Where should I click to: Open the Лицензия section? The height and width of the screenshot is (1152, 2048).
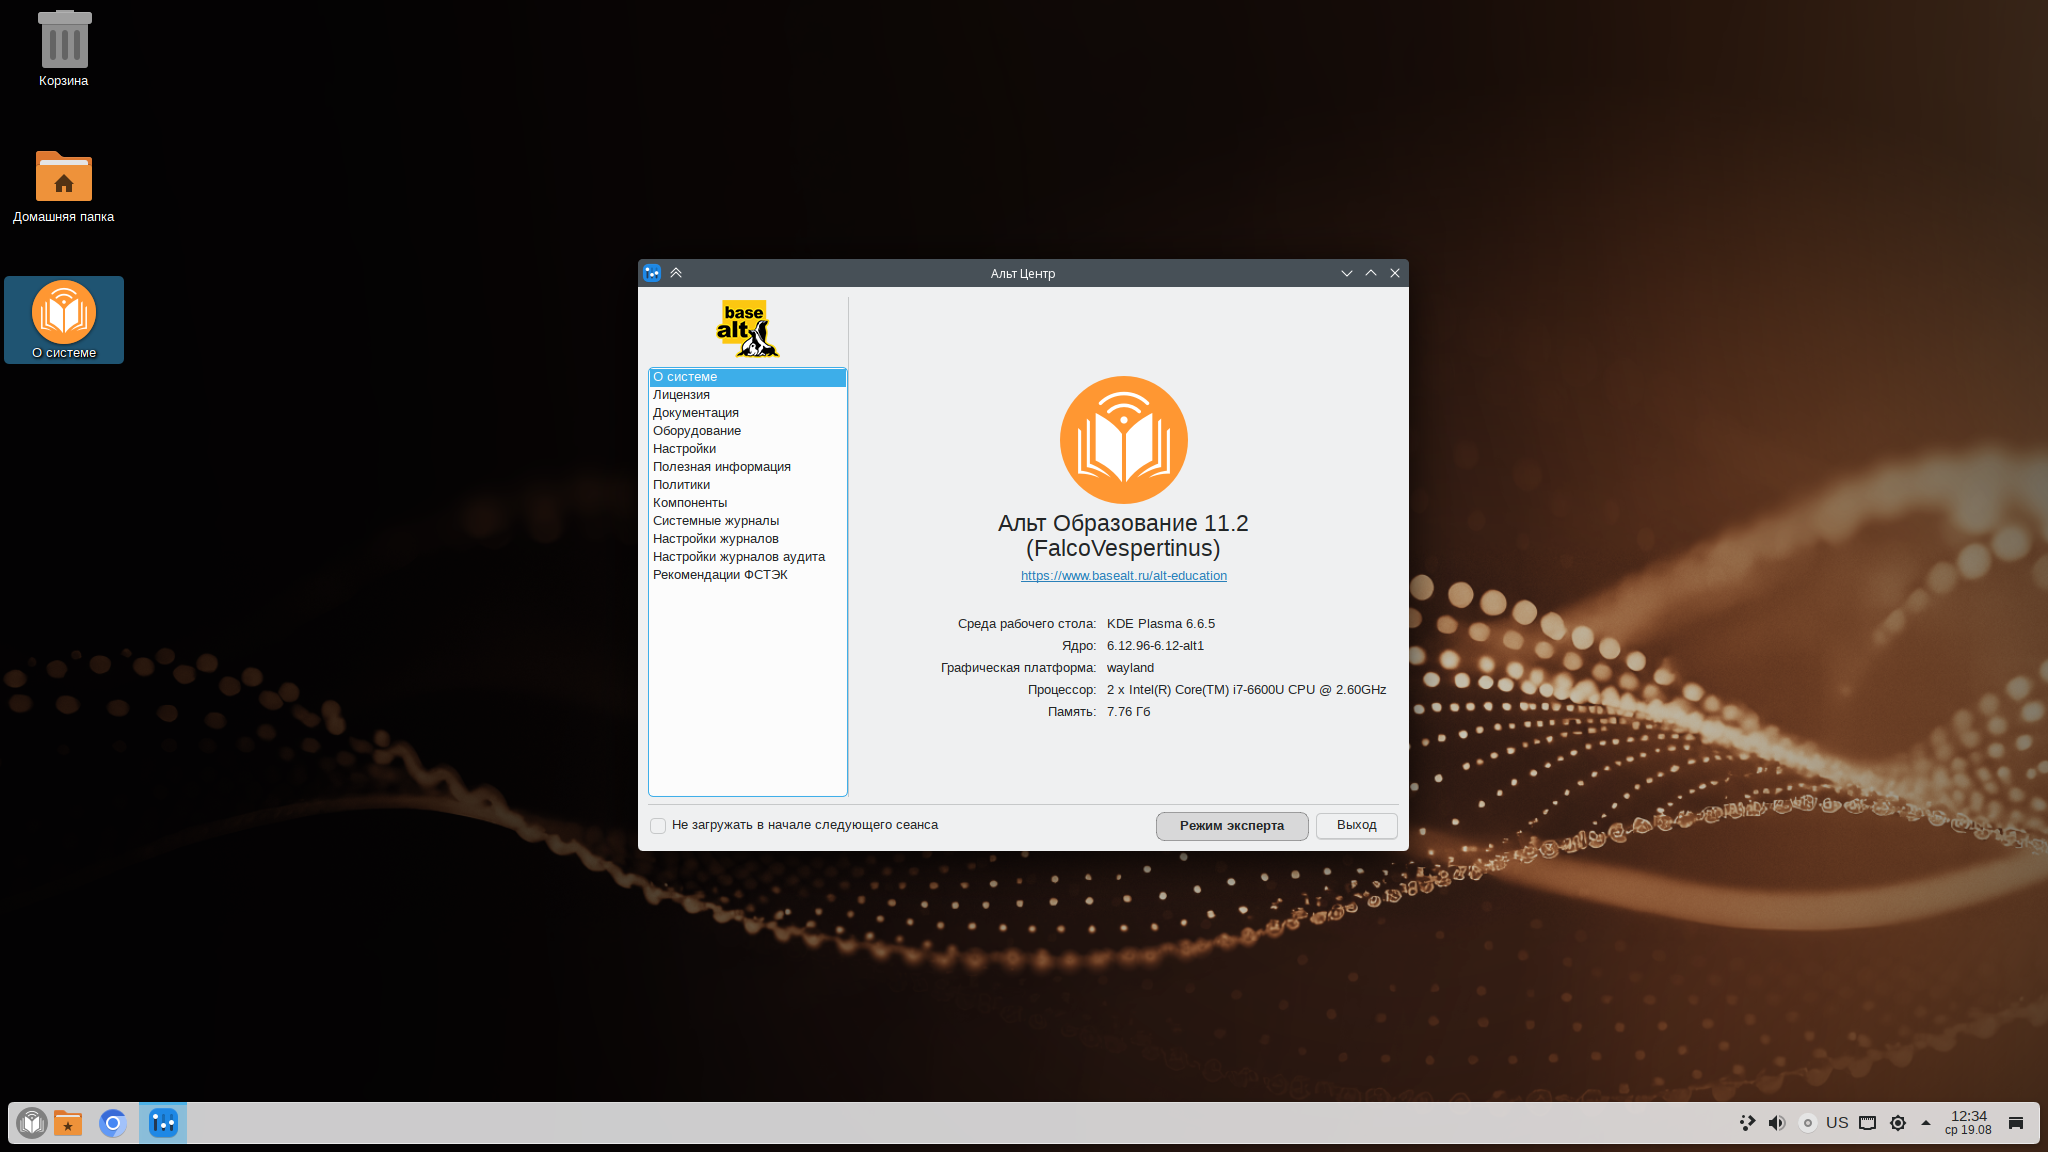tap(748, 395)
